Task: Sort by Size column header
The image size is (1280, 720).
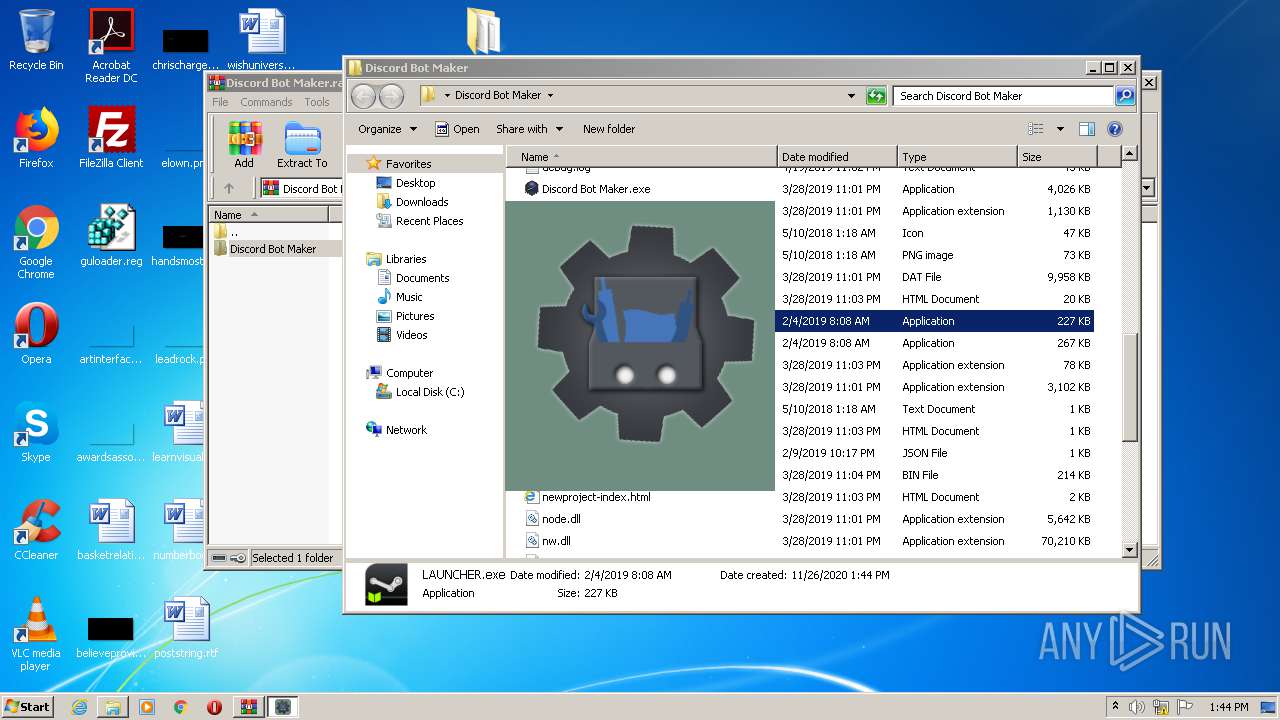Action: (x=1056, y=157)
